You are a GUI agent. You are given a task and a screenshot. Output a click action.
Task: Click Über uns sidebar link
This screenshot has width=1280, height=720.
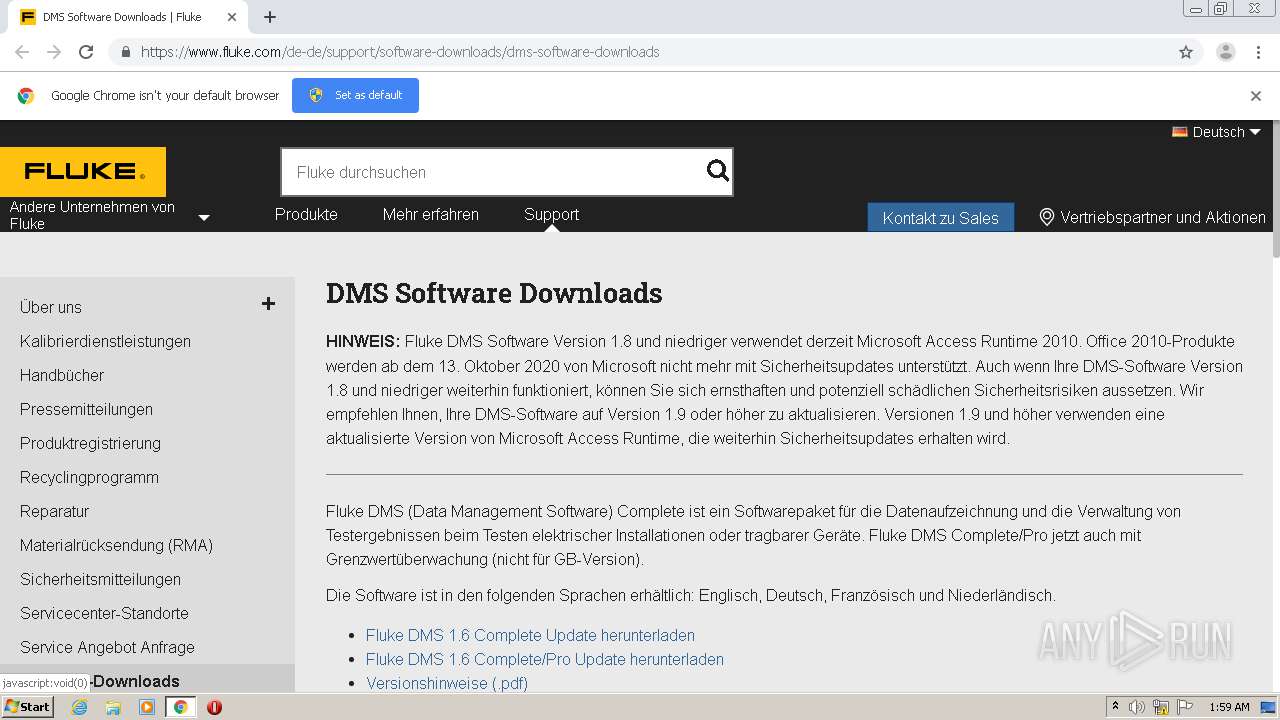tap(51, 307)
